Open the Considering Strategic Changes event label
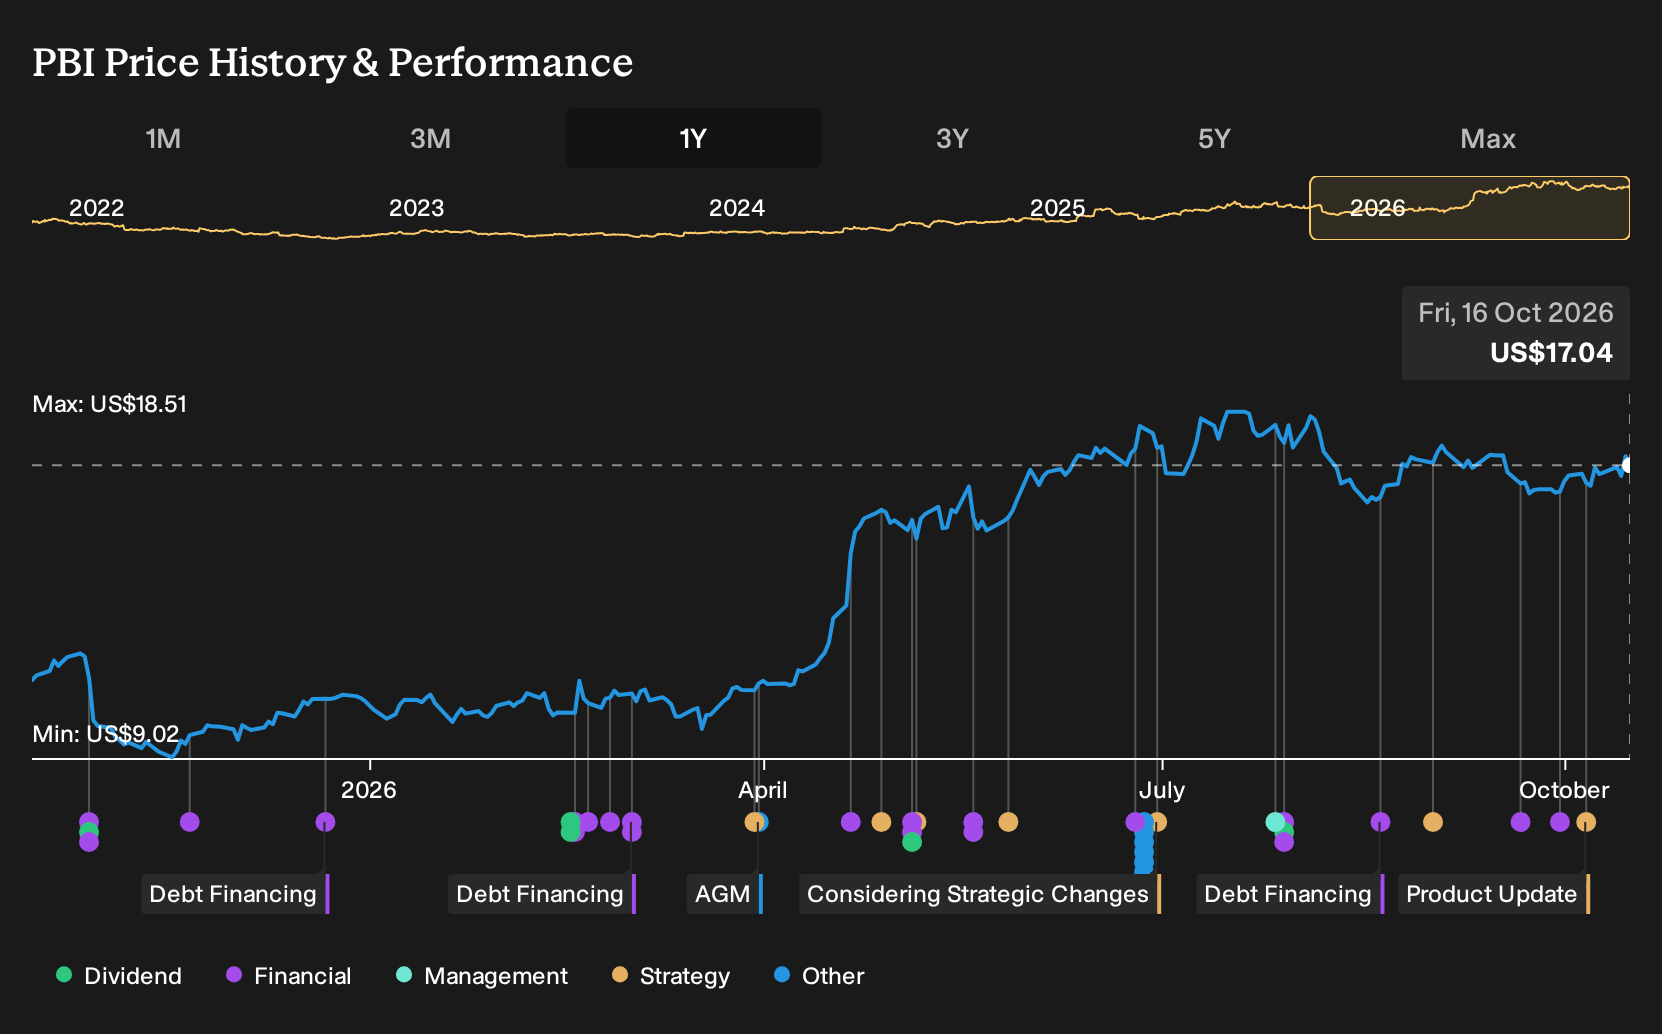1662x1034 pixels. [x=980, y=894]
